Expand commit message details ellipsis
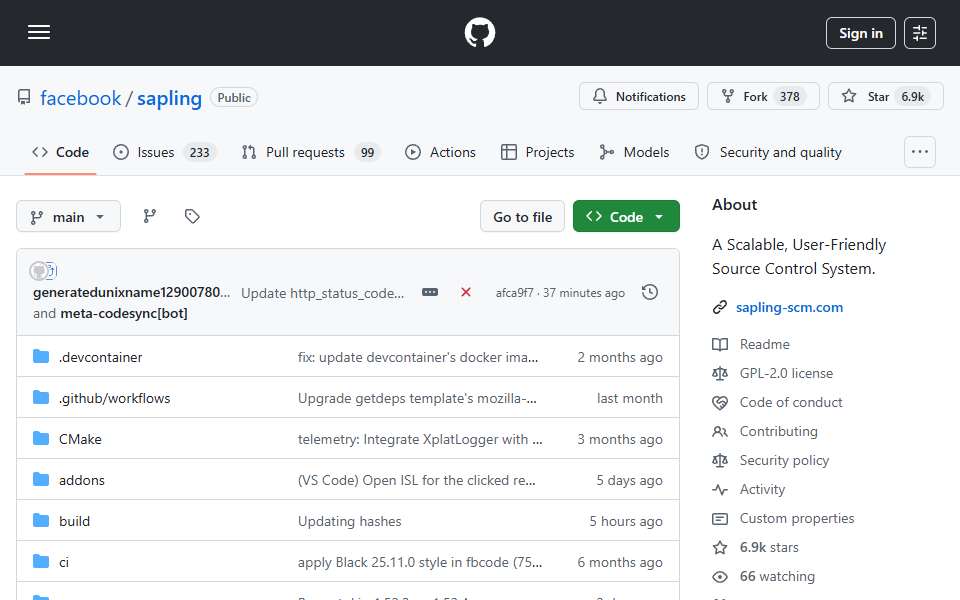This screenshot has height=600, width=960. [430, 292]
